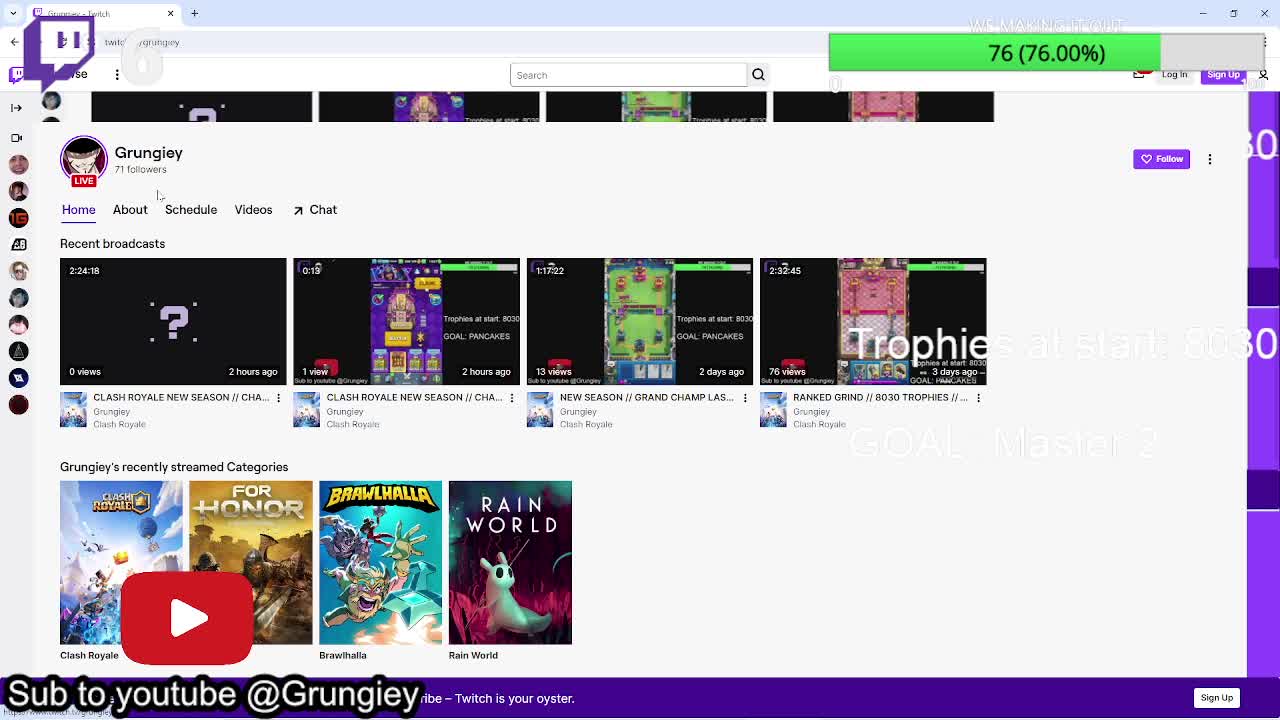Open the three-dot channel options beside Follow
Viewport: 1280px width, 720px height.
point(1209,159)
